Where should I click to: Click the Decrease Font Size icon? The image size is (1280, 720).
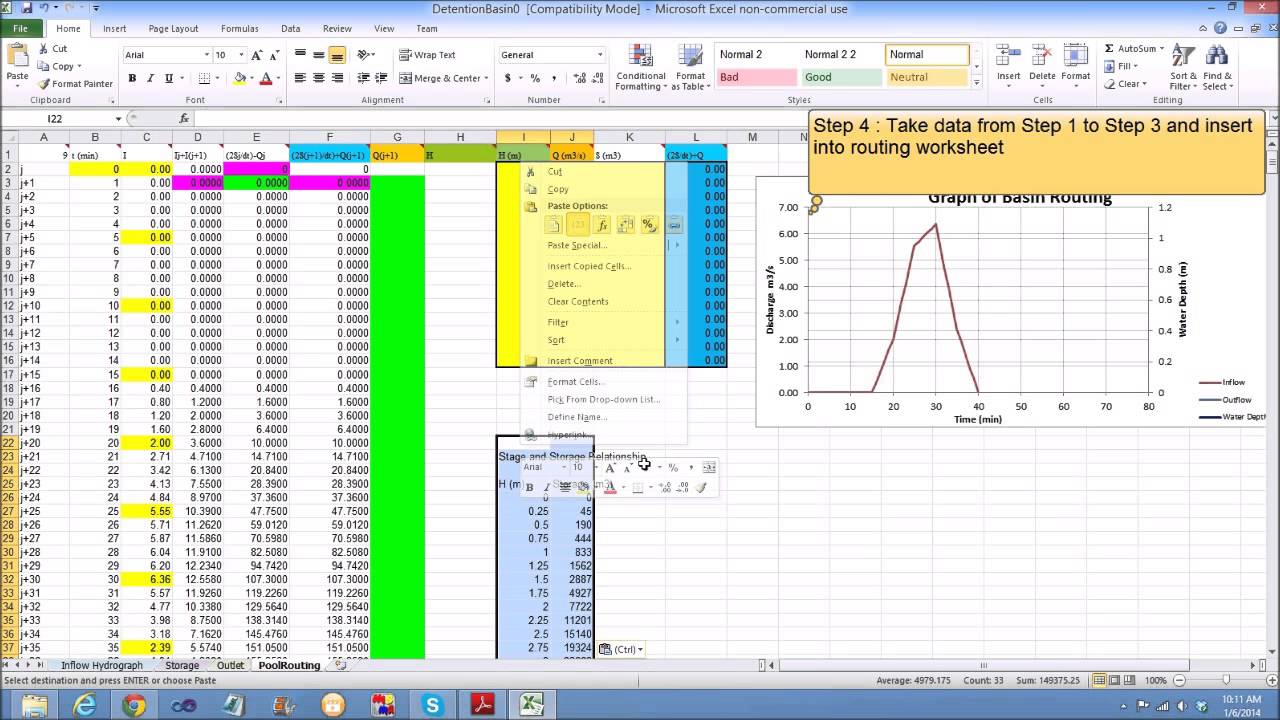274,55
